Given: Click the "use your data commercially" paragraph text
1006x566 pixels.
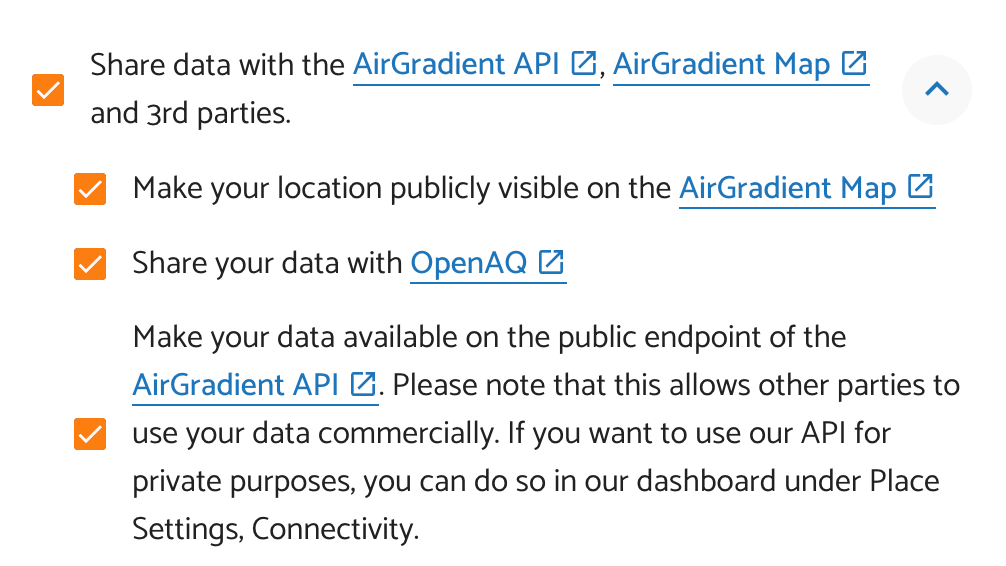Looking at the screenshot, I should coord(315,434).
